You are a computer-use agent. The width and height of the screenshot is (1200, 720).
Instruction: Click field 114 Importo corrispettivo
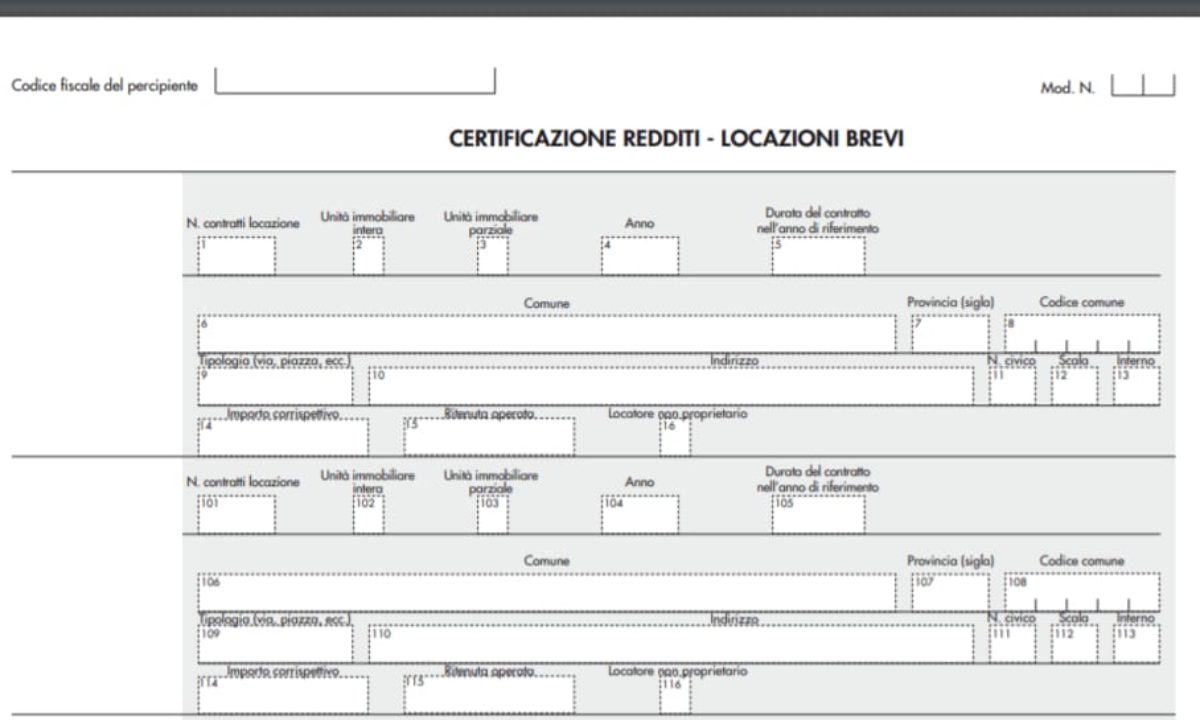[x=283, y=695]
